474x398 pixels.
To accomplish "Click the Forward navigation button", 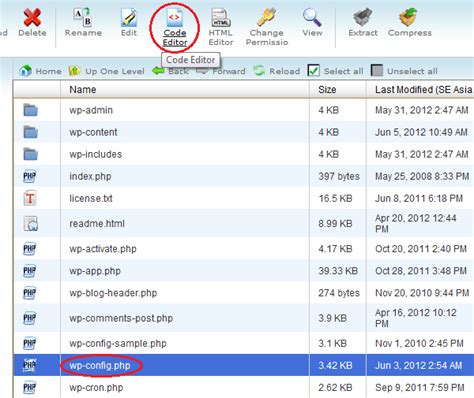I will click(x=221, y=71).
